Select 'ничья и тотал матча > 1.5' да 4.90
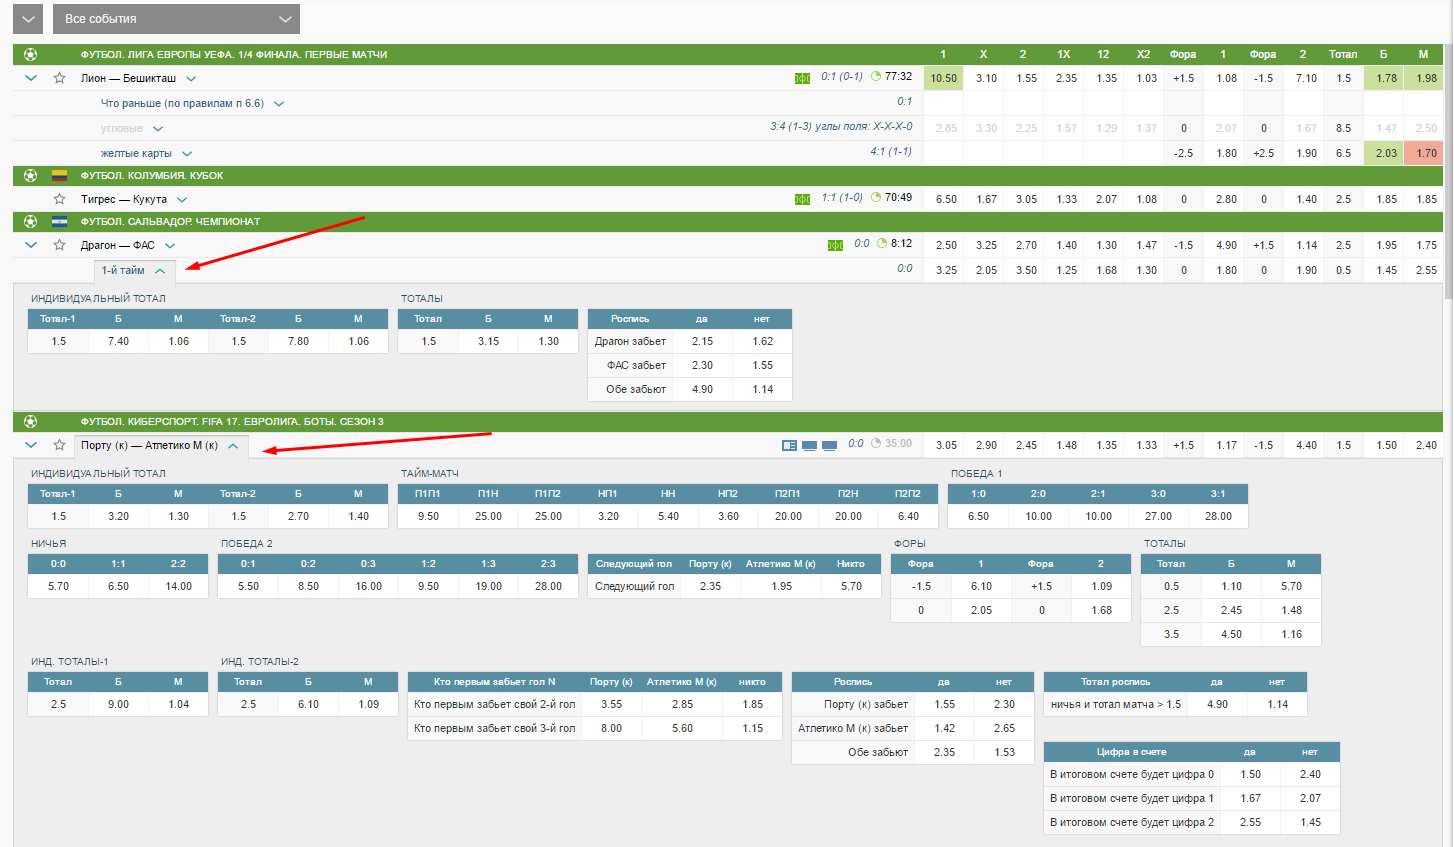 [1217, 704]
